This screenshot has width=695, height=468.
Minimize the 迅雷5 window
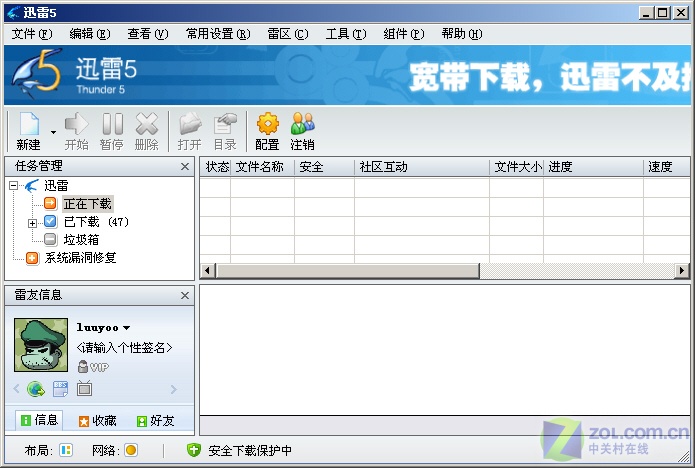646,13
